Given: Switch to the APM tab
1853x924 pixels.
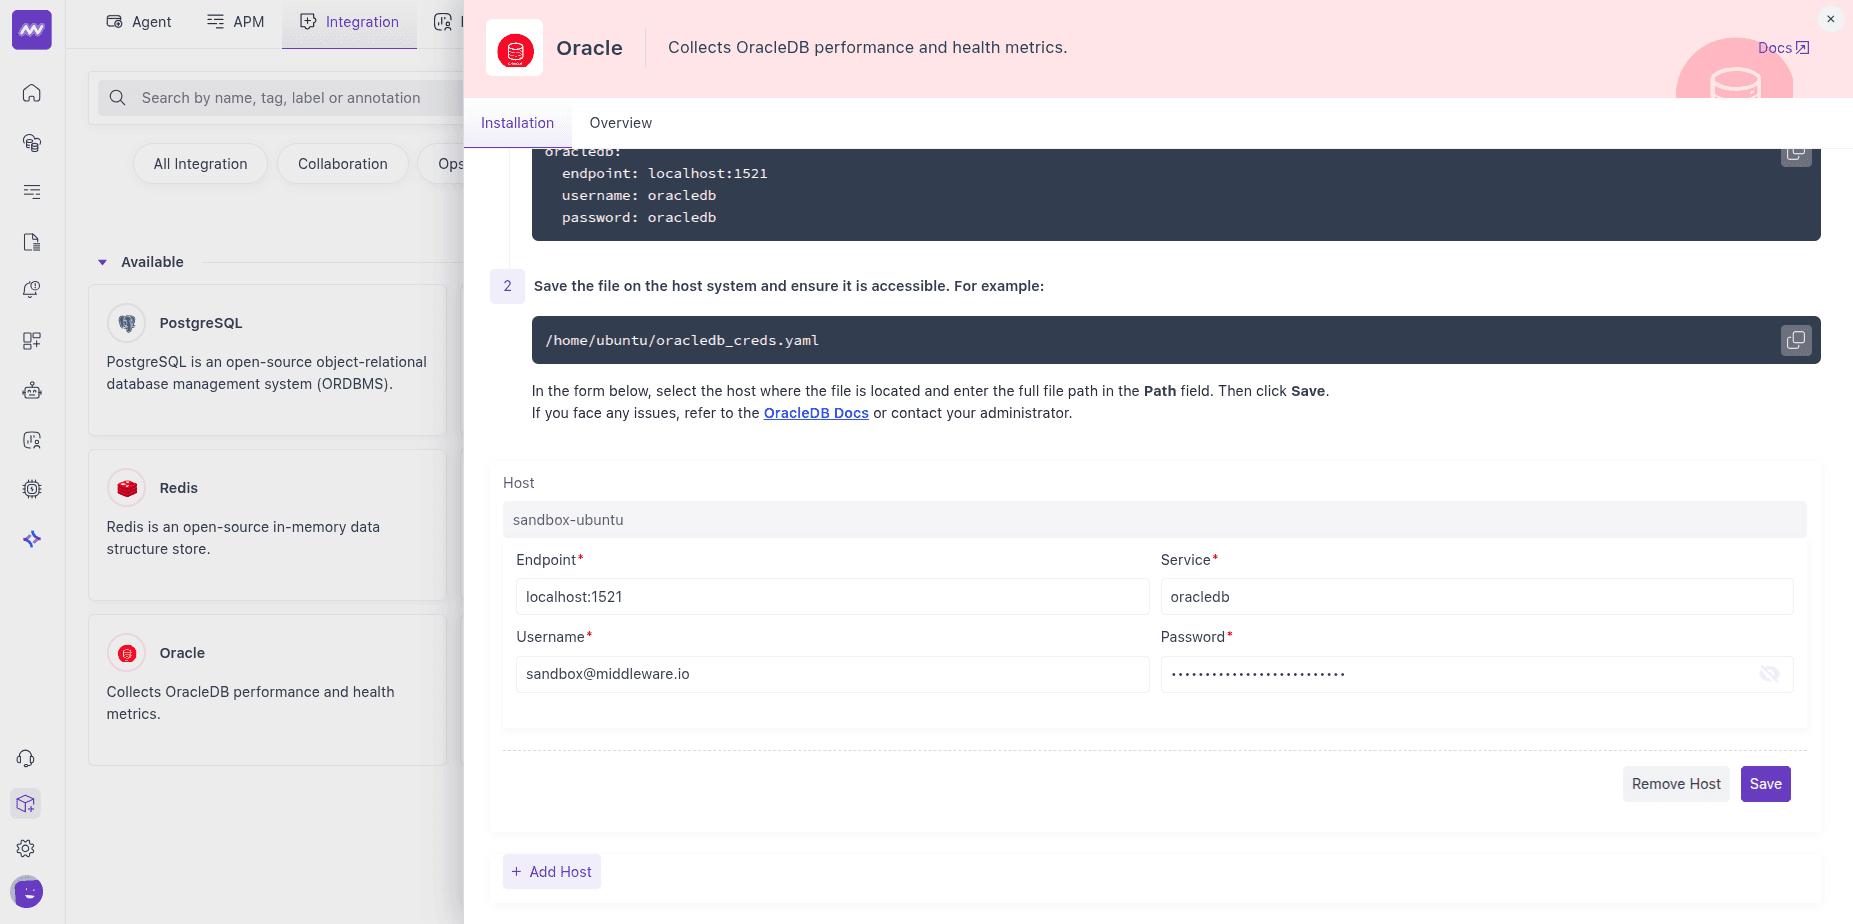Looking at the screenshot, I should tap(235, 21).
